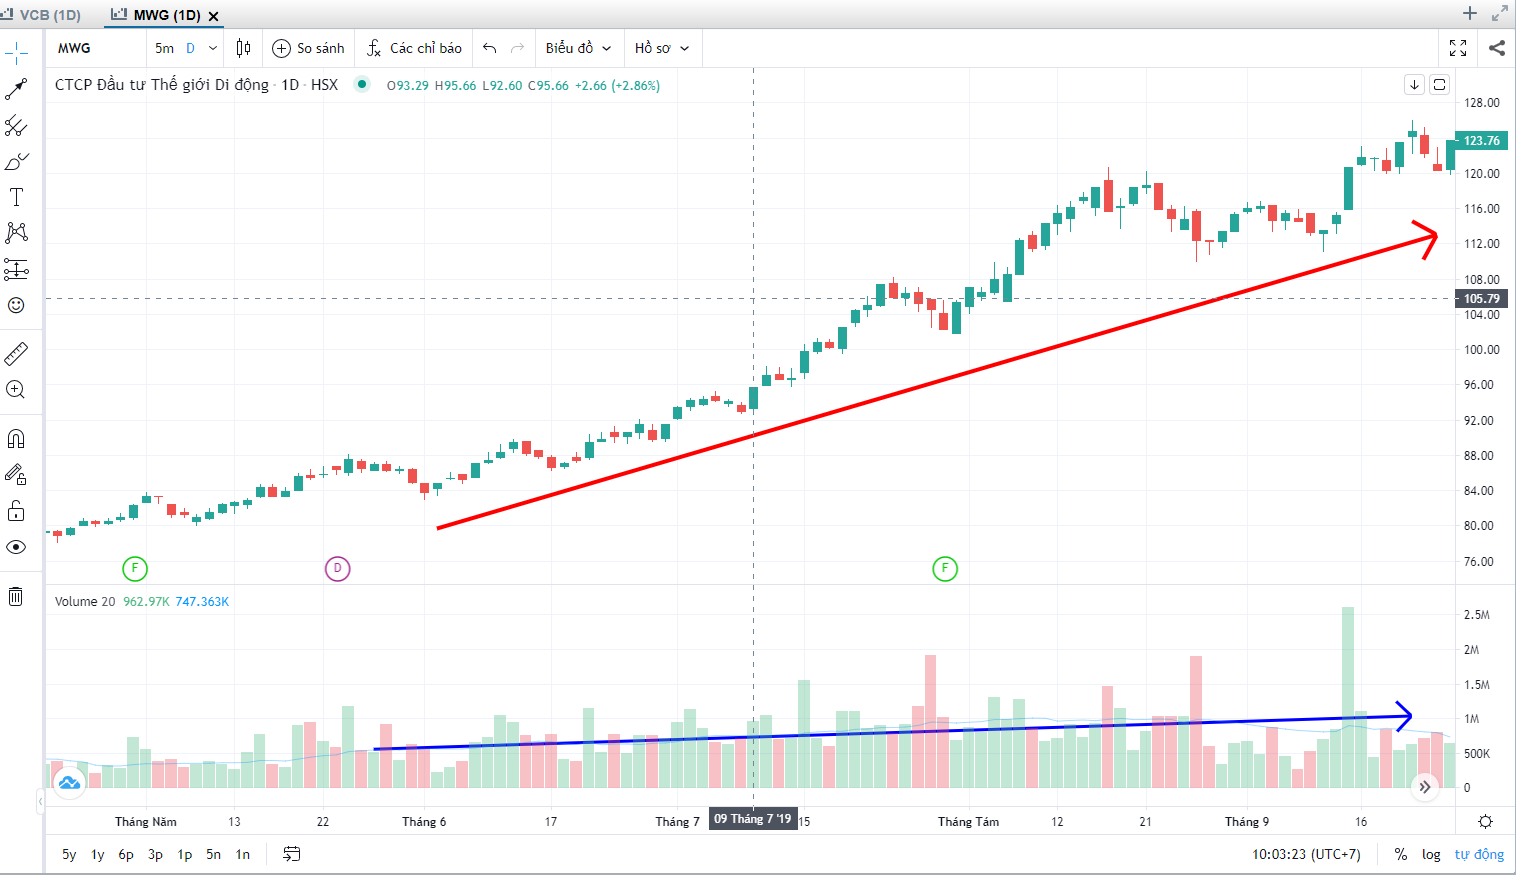Select the Text annotation tool
Screen dimensions: 1516x875
pos(16,197)
